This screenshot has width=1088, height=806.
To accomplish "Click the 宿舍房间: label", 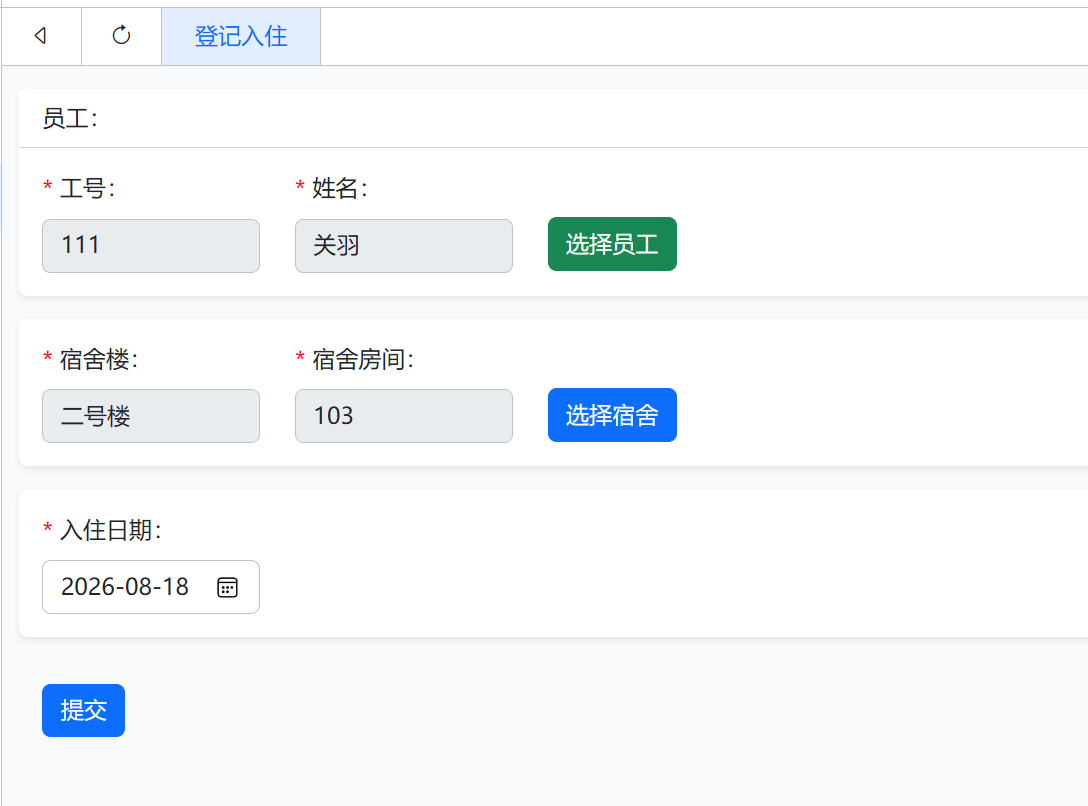I will click(x=363, y=359).
